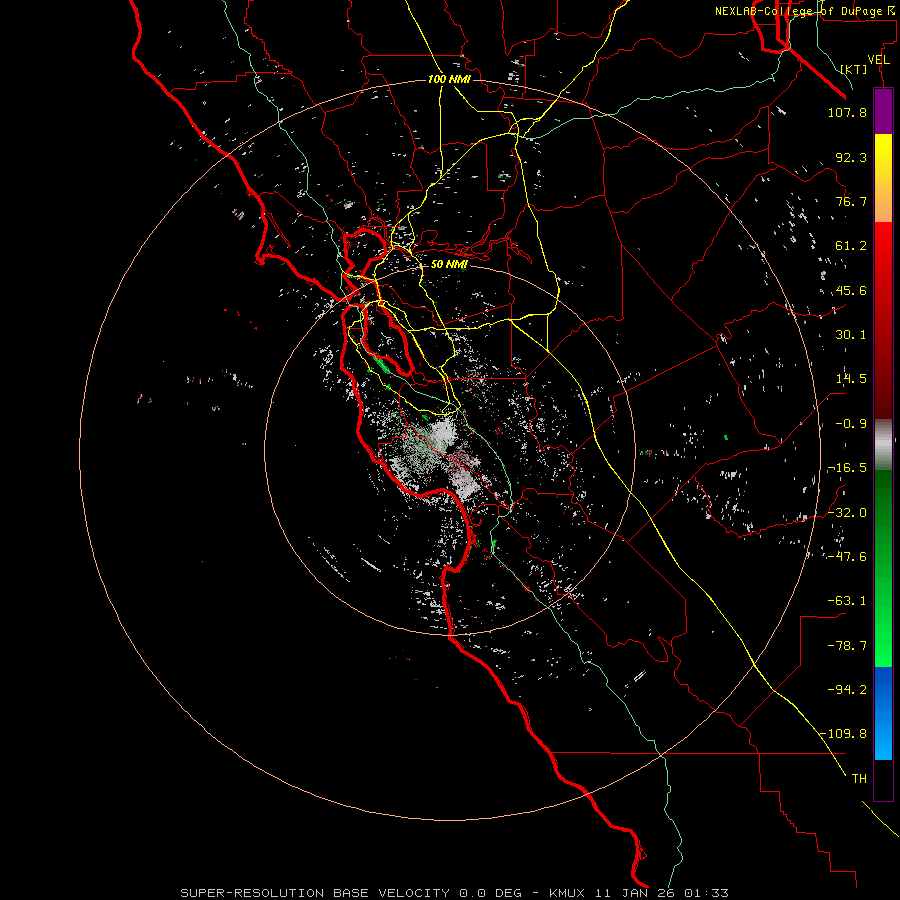Select the 107.8 legend value
The height and width of the screenshot is (900, 900).
[x=847, y=112]
